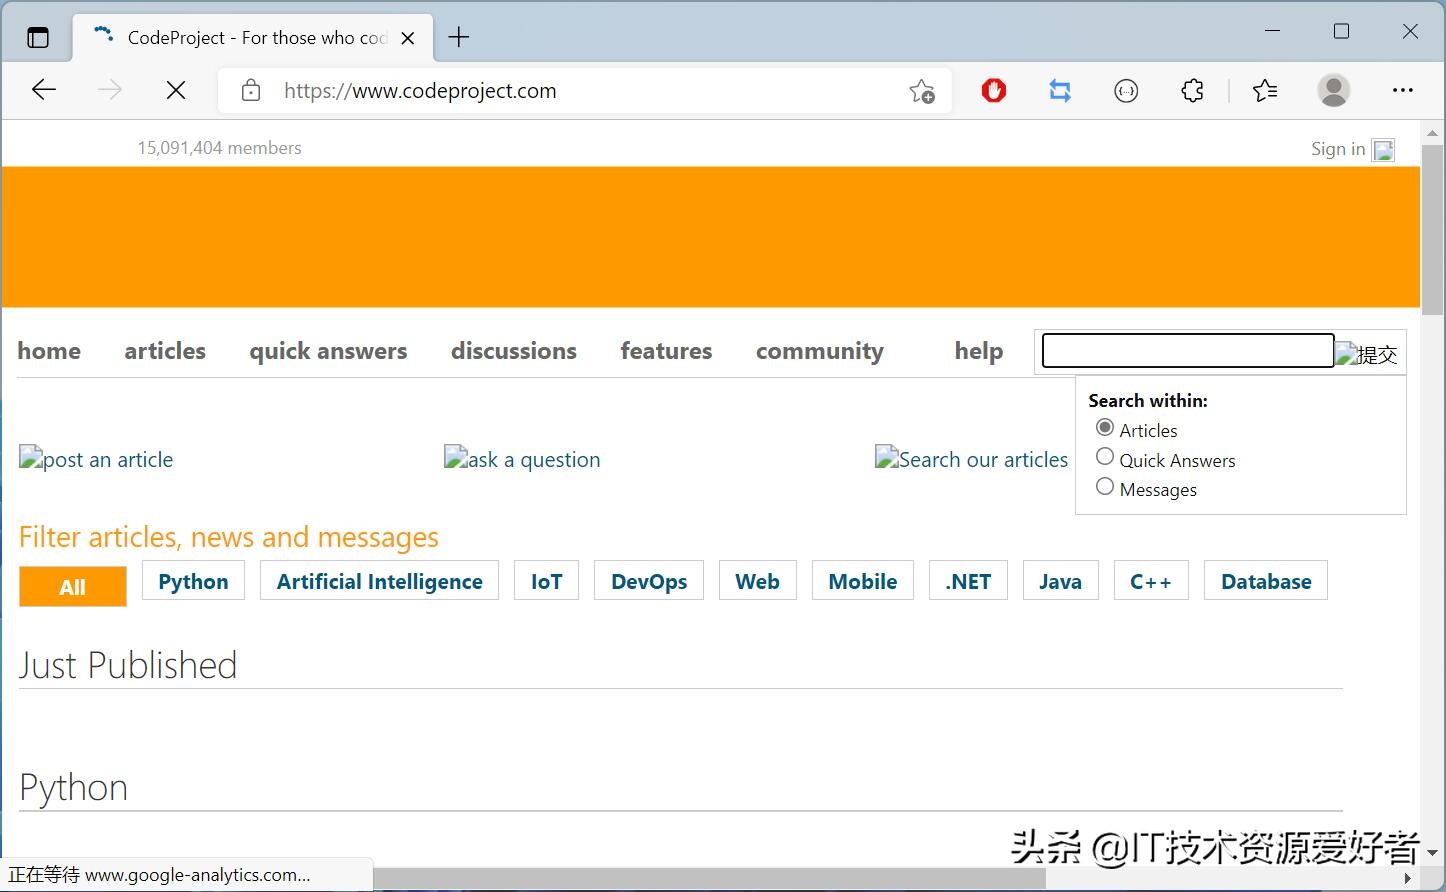Select the Articles radio button
This screenshot has width=1446, height=892.
pos(1105,428)
